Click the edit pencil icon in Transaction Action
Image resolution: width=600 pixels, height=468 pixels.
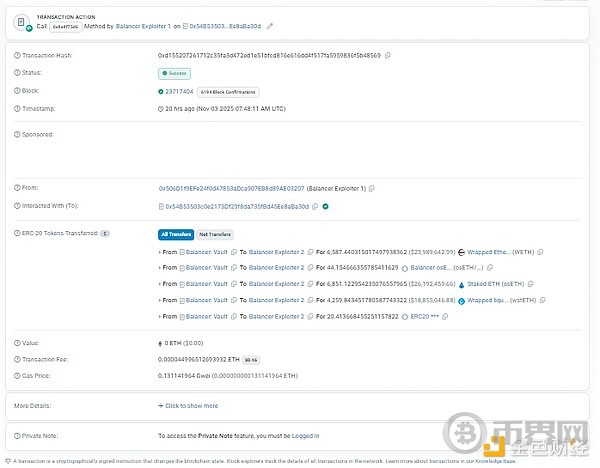tap(271, 24)
